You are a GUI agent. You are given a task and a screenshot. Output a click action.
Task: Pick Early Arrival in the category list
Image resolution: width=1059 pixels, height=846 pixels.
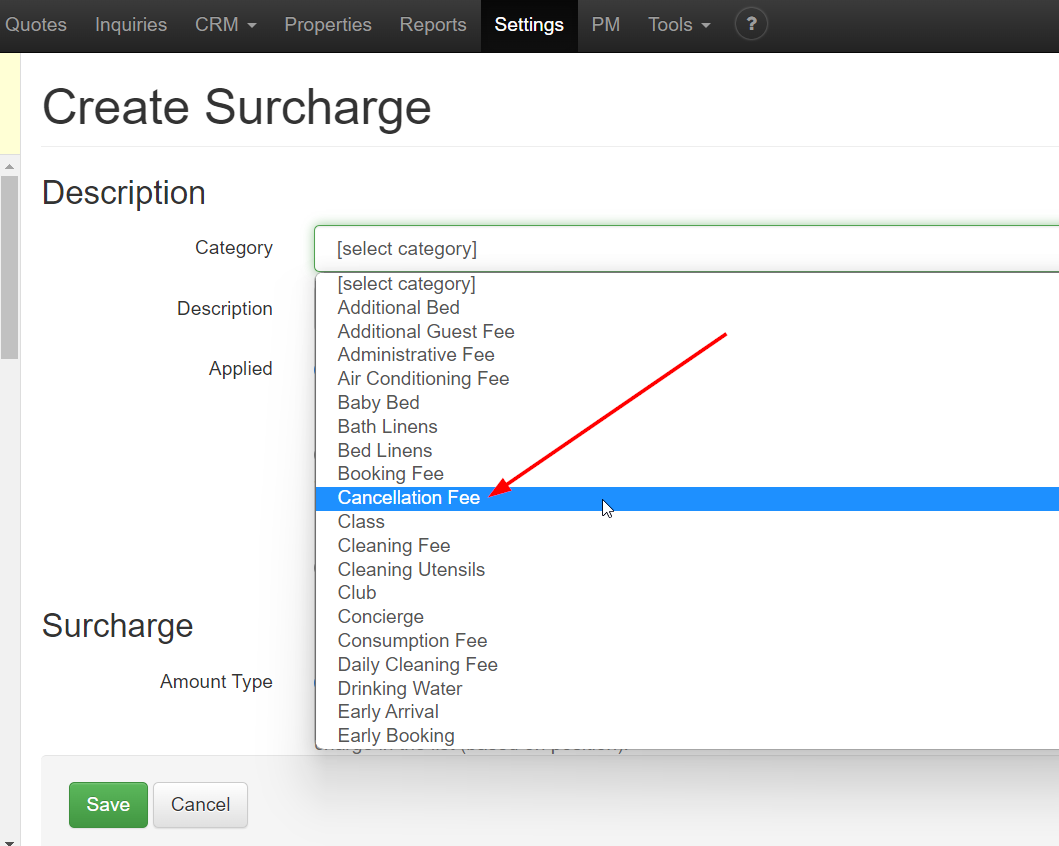tap(388, 711)
